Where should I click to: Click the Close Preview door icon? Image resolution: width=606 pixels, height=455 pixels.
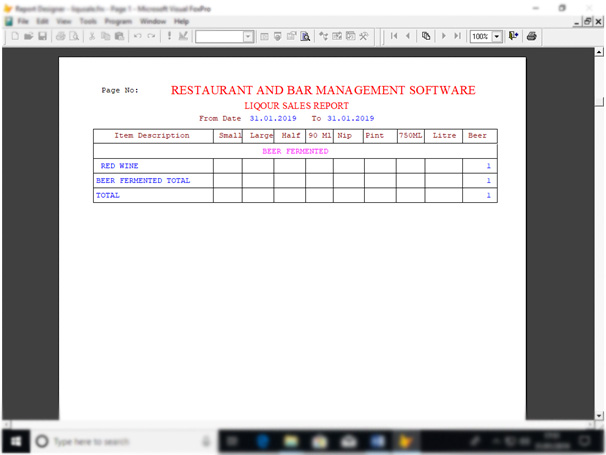pyautogui.click(x=513, y=36)
